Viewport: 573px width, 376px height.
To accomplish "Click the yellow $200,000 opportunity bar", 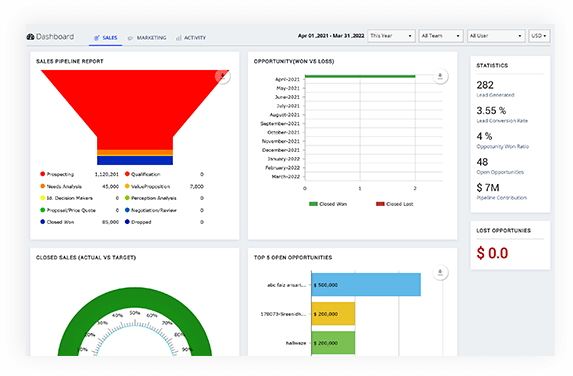I will click(x=333, y=314).
